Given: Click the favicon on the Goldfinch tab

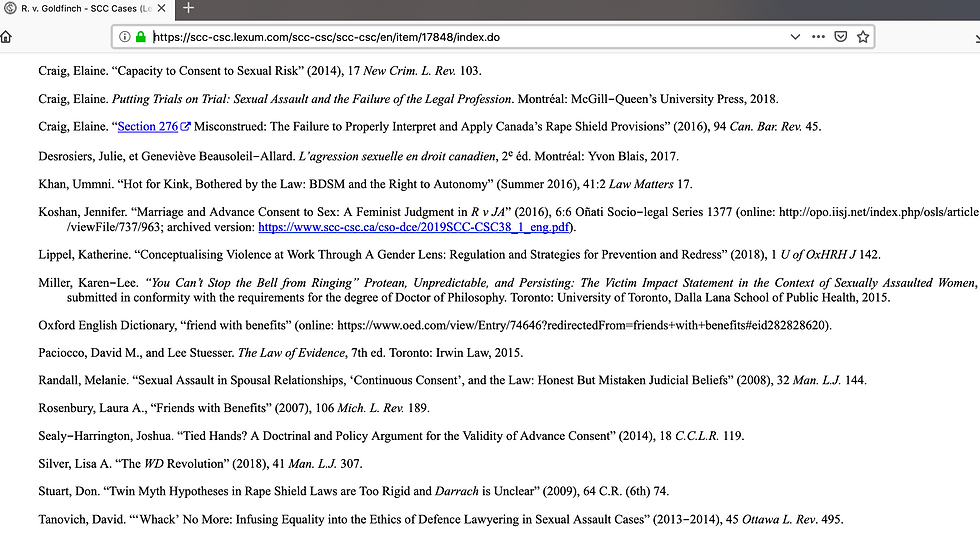Looking at the screenshot, I should (10, 8).
